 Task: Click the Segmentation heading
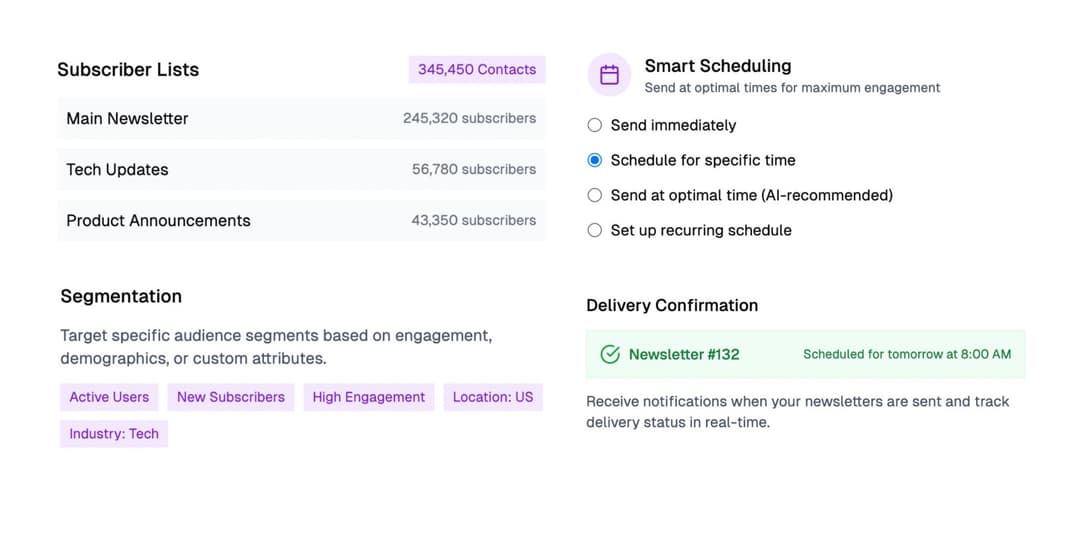click(x=121, y=297)
